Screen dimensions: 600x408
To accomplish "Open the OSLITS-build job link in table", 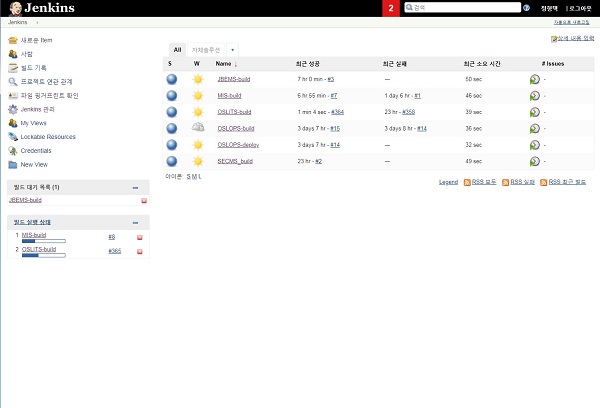I will tap(234, 112).
